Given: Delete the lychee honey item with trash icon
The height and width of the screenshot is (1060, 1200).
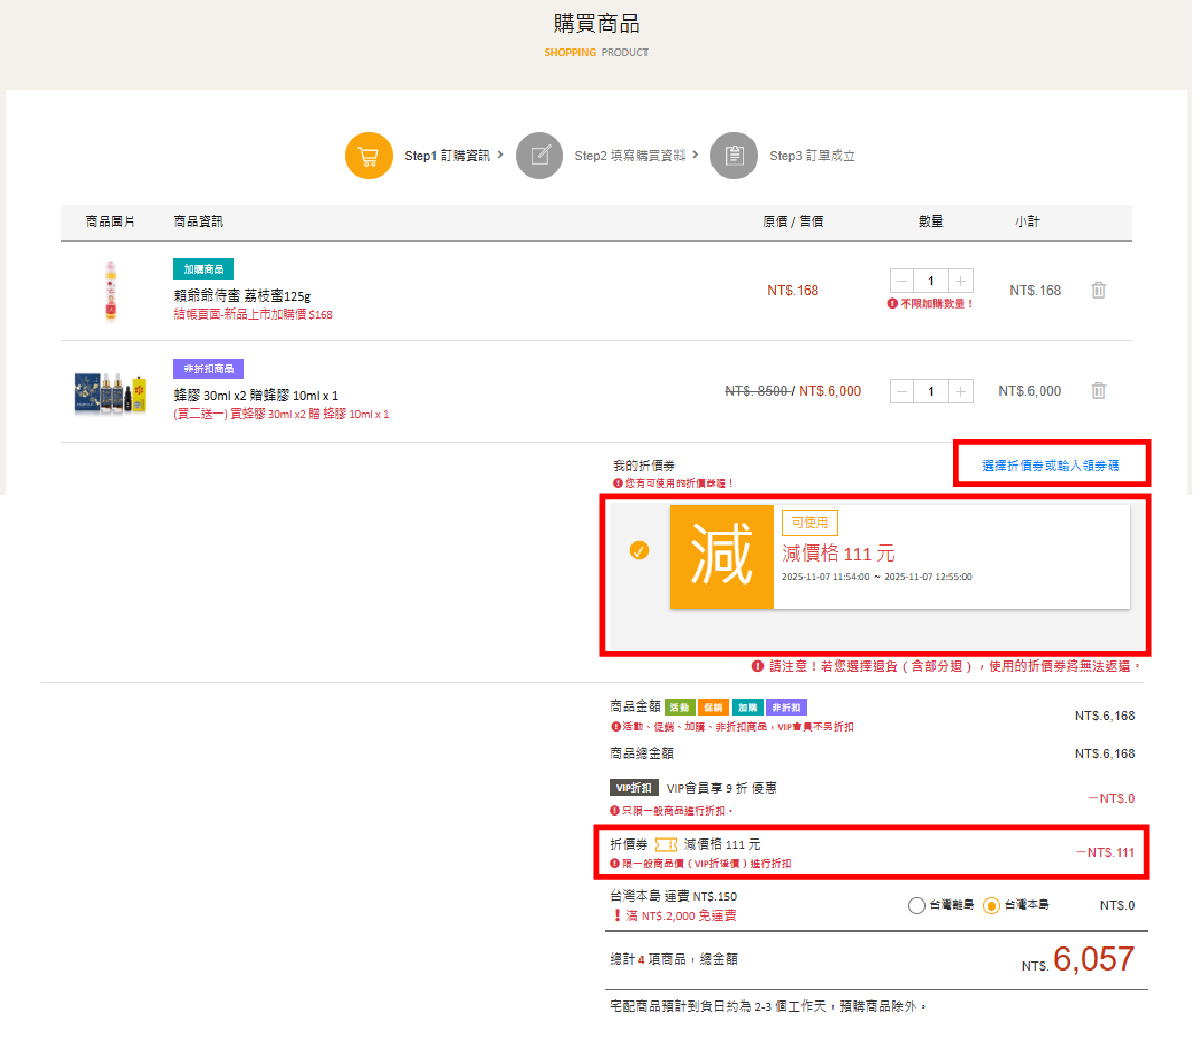Looking at the screenshot, I should (x=1098, y=290).
